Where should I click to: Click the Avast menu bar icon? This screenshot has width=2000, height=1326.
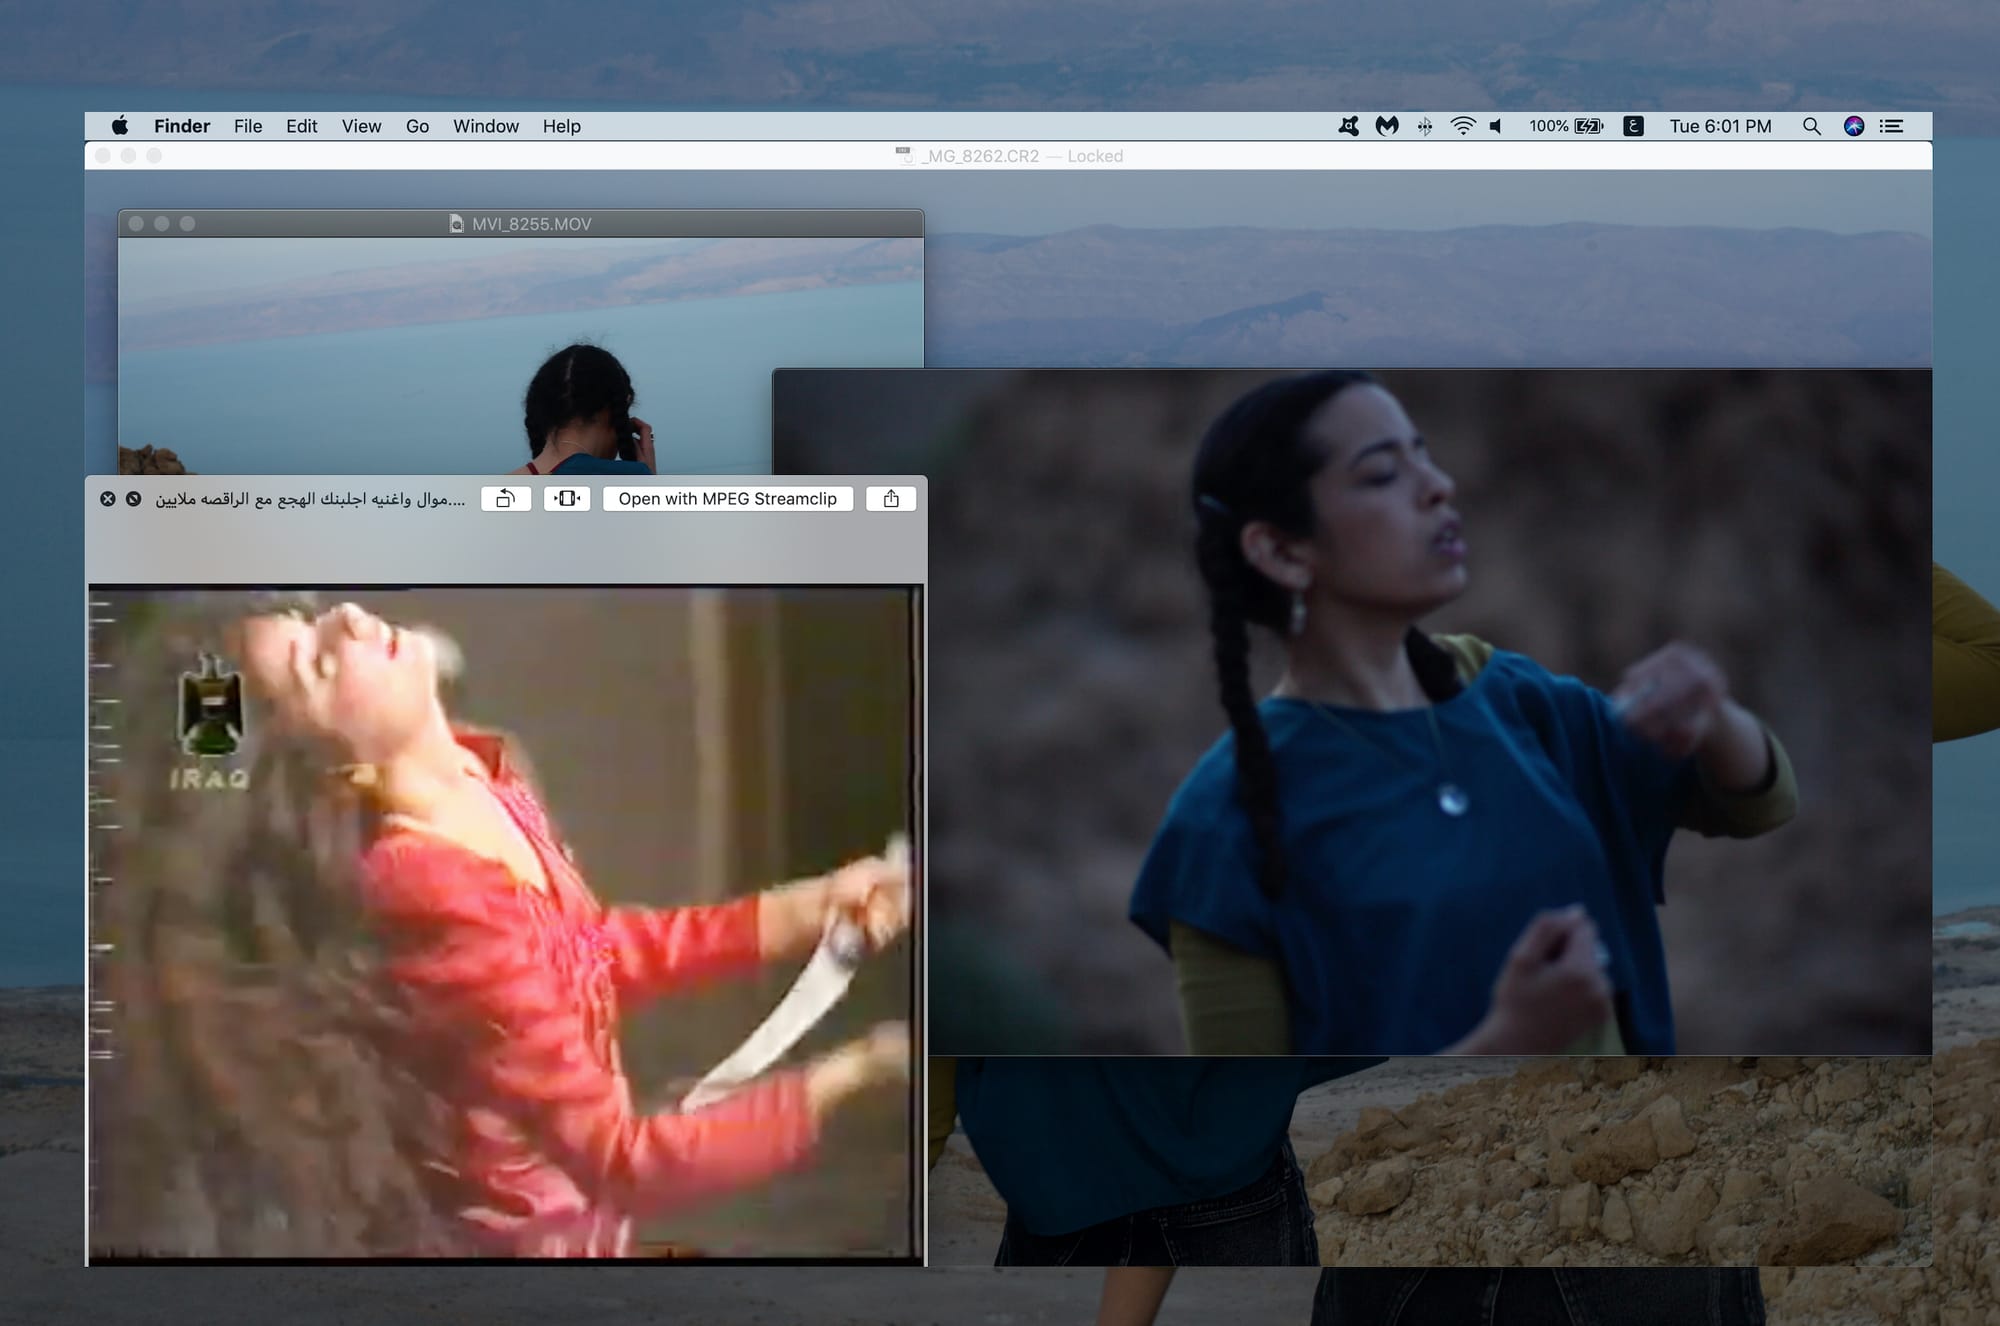[x=1349, y=126]
